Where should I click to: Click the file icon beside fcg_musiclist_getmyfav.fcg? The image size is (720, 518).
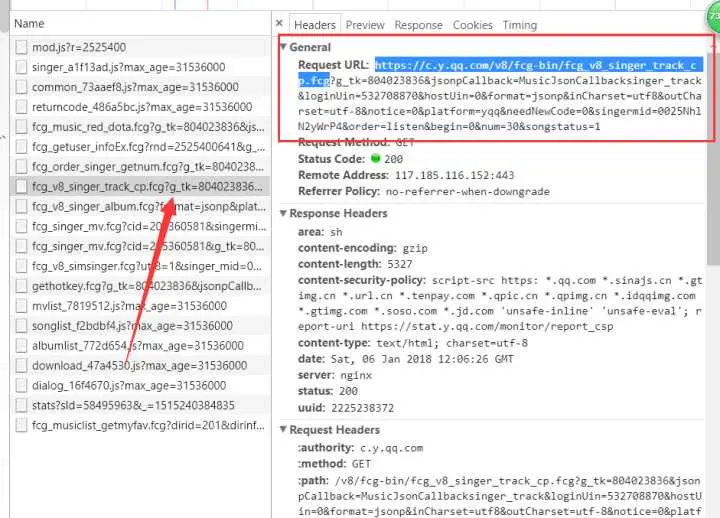(21, 425)
